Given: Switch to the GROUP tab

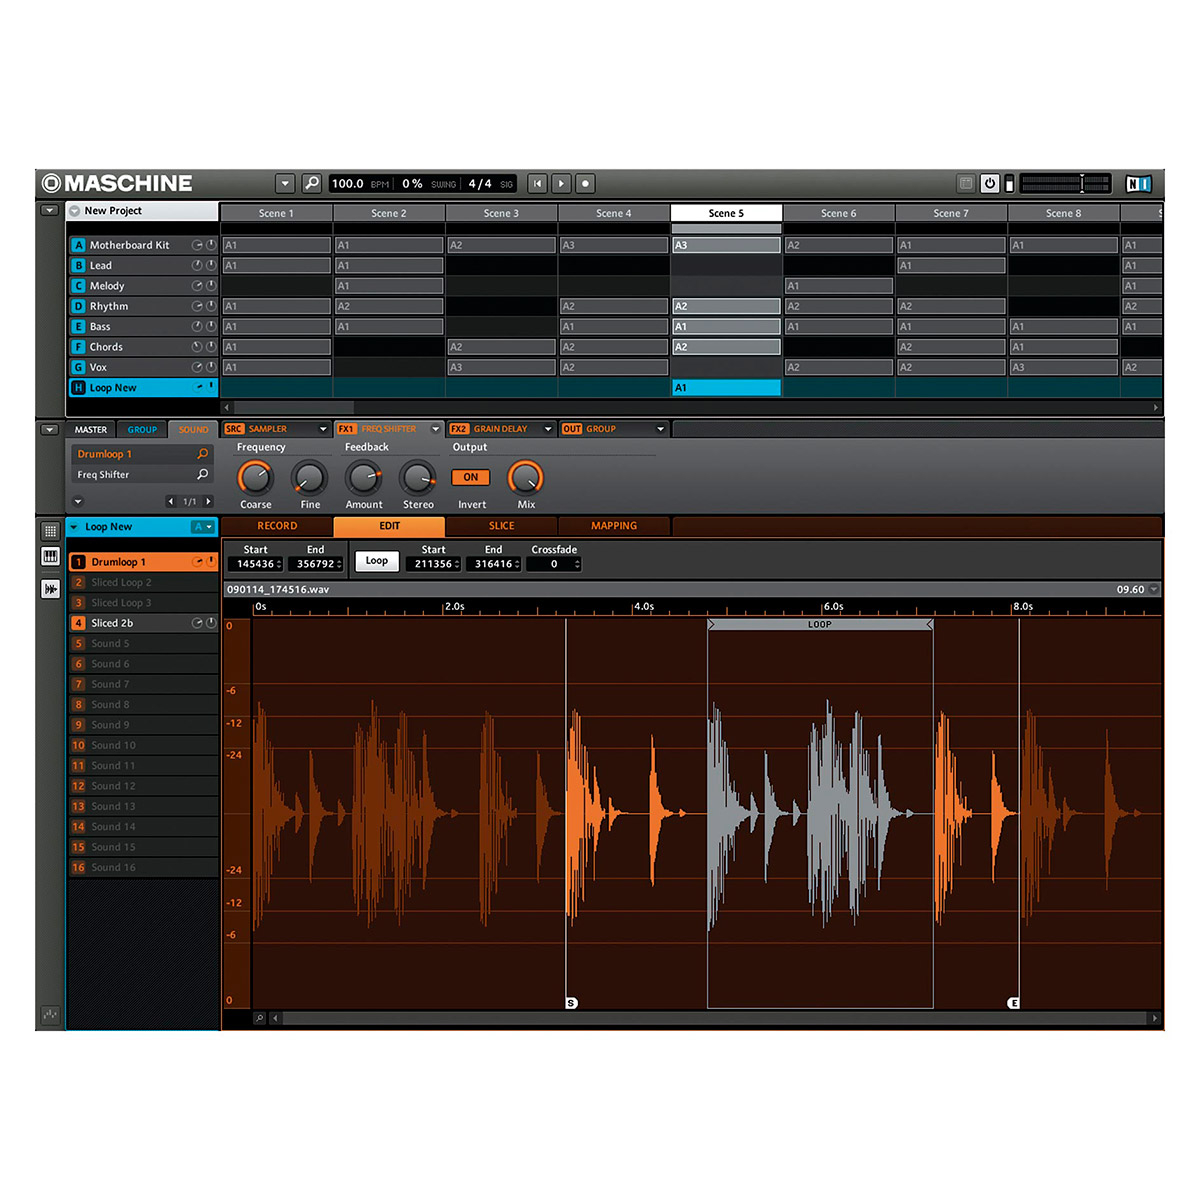Looking at the screenshot, I should [142, 430].
